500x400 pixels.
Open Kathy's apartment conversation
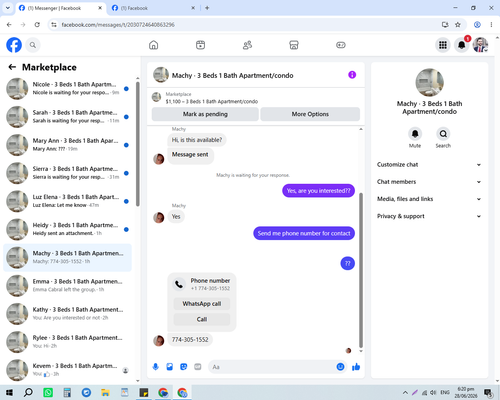67,314
